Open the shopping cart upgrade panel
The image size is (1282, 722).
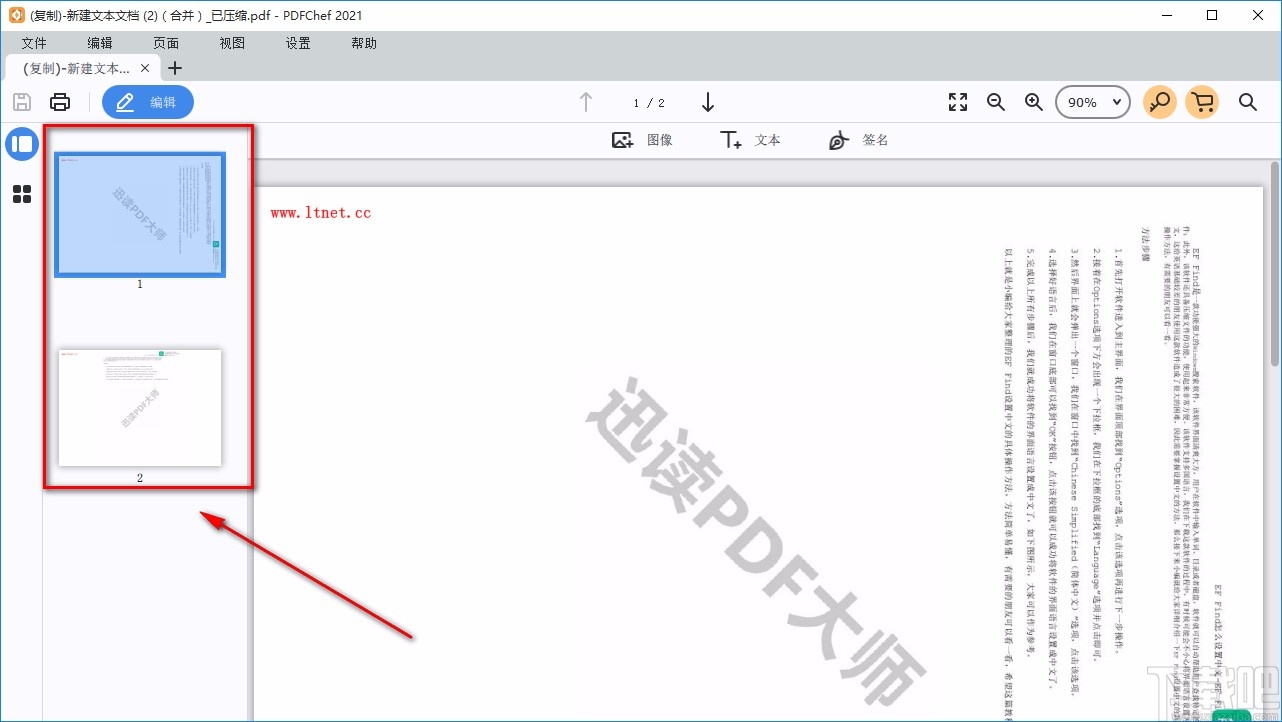(x=1202, y=101)
